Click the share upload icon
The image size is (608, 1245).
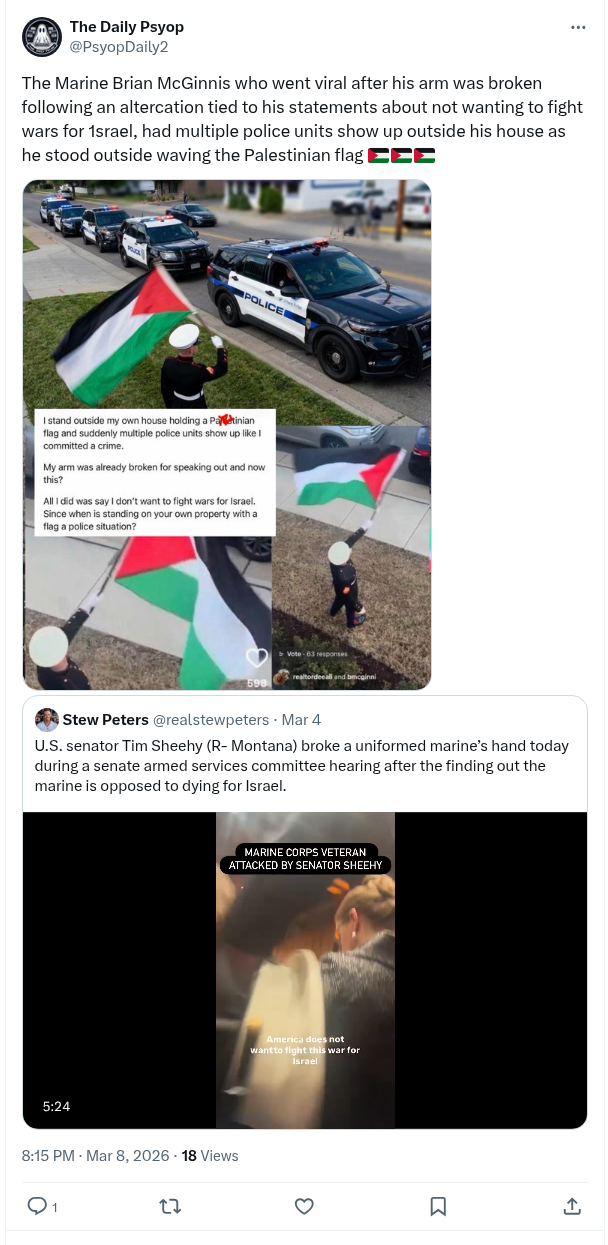[x=572, y=1206]
